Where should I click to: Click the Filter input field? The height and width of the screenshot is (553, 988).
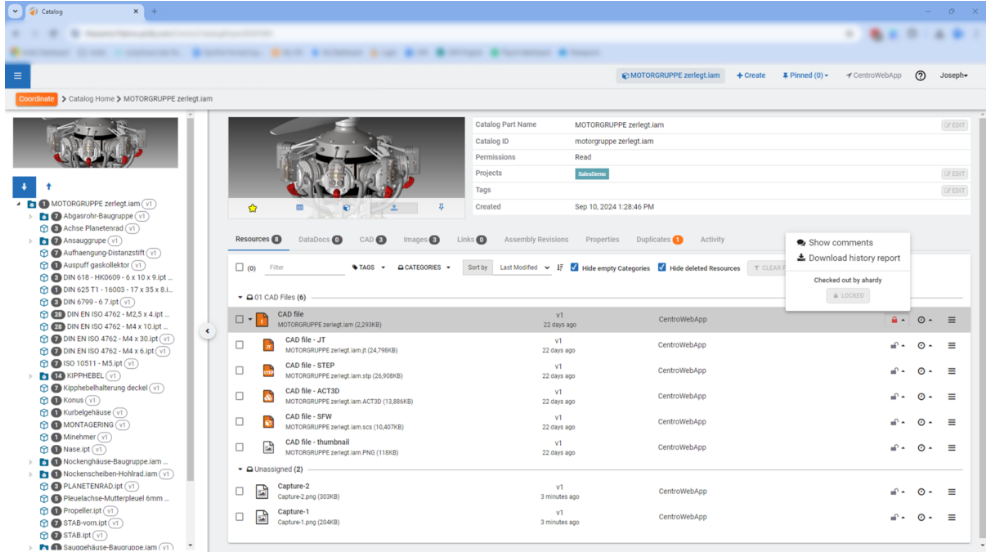pyautogui.click(x=304, y=268)
